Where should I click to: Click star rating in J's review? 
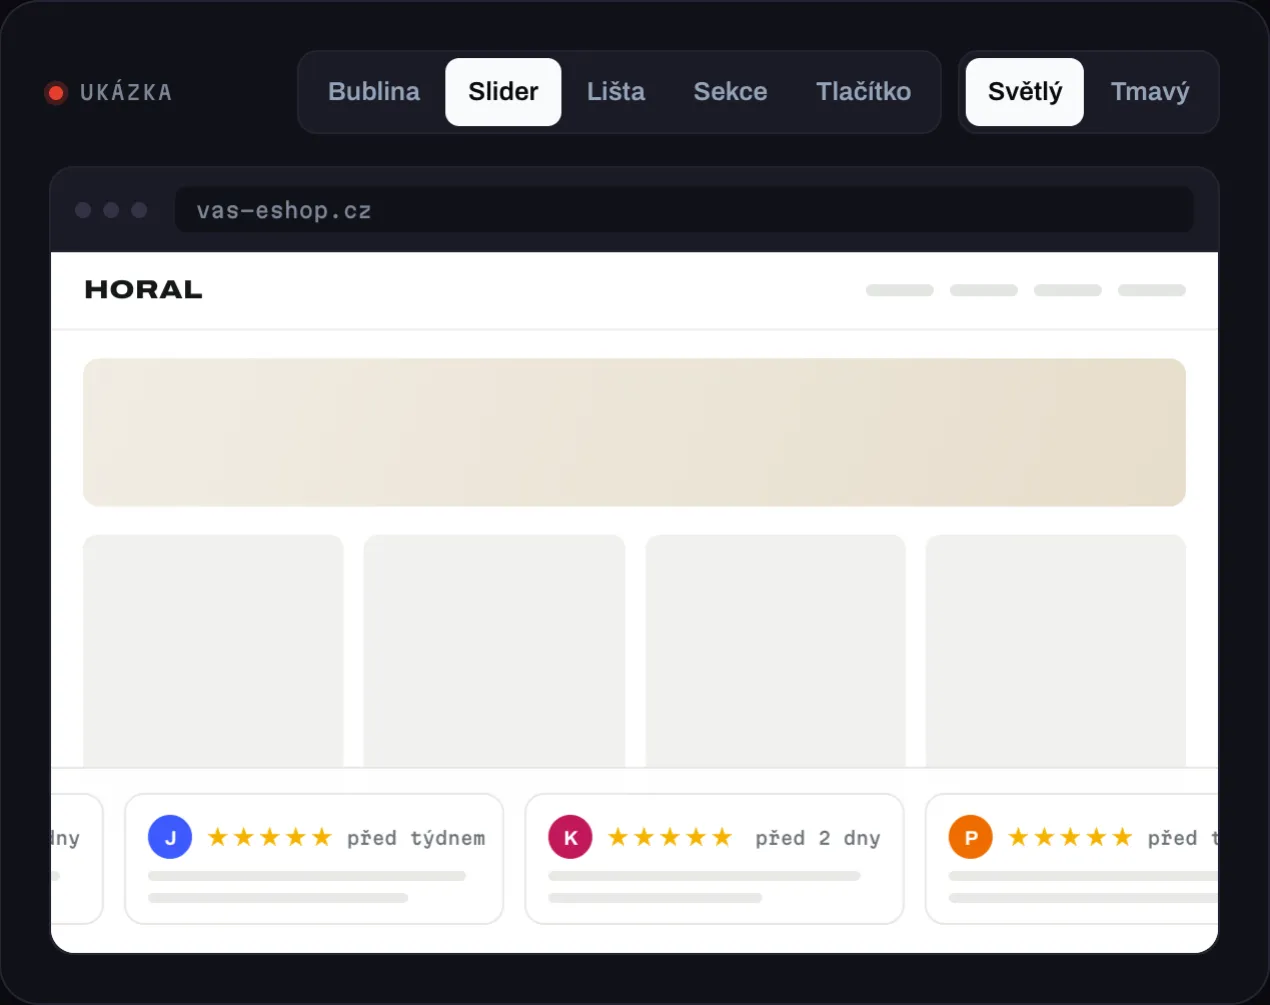click(x=269, y=837)
